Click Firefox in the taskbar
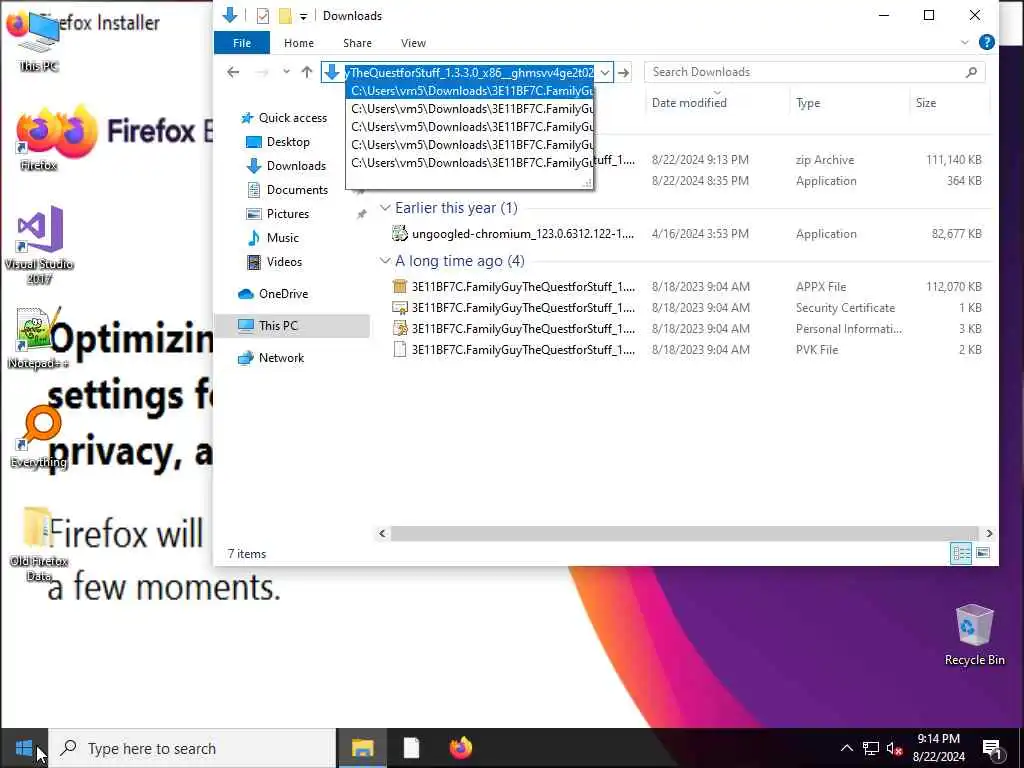 tap(460, 748)
